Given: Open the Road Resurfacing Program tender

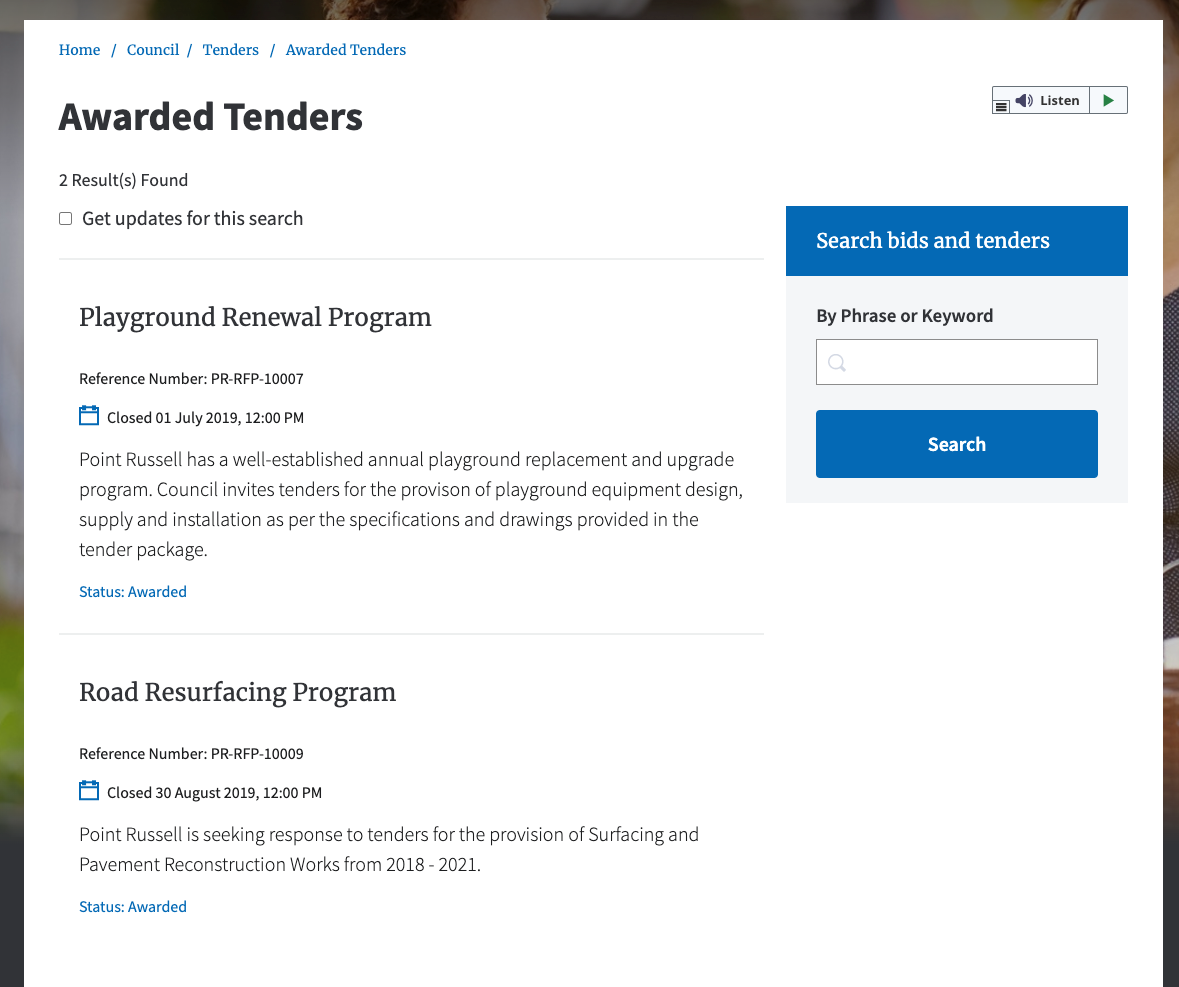Looking at the screenshot, I should [x=237, y=692].
